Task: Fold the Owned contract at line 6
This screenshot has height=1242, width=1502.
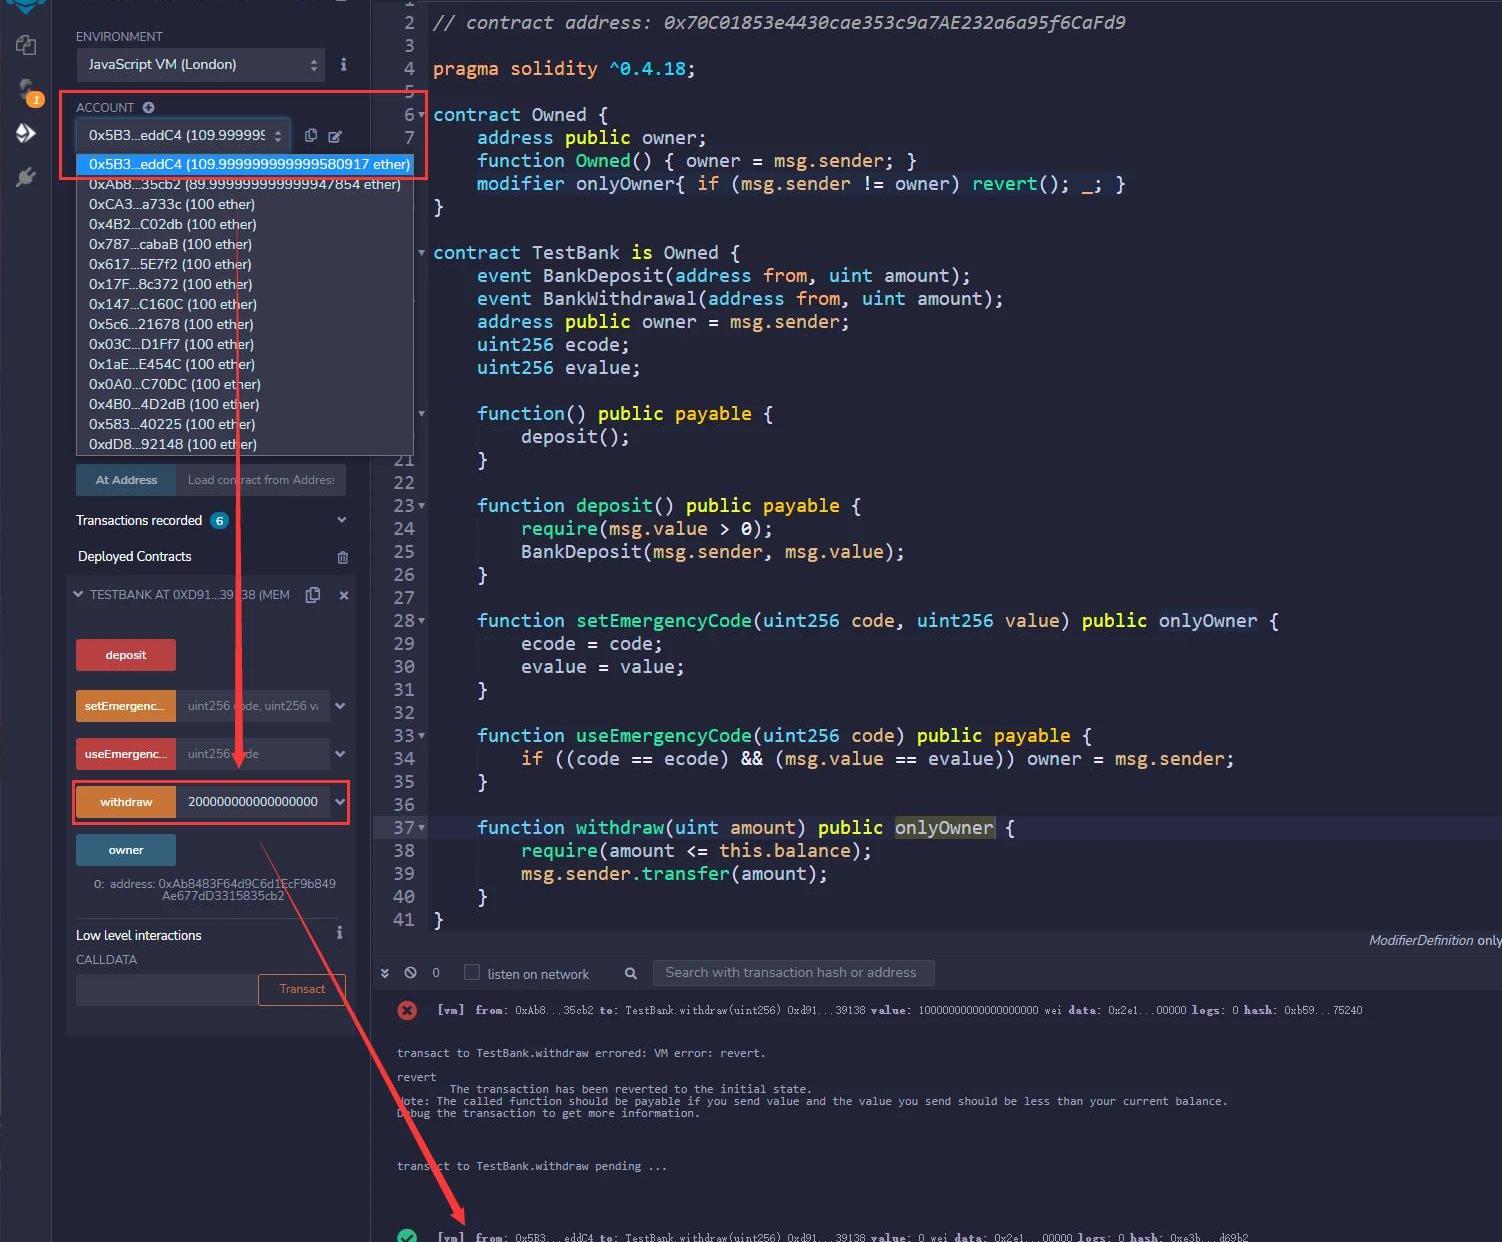Action: pos(421,115)
